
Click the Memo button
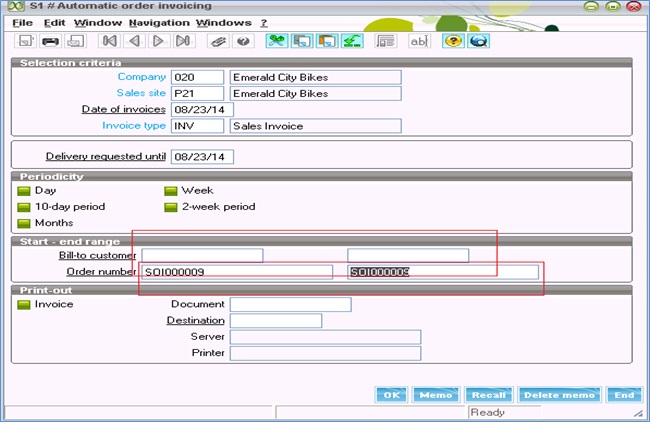pos(436,395)
